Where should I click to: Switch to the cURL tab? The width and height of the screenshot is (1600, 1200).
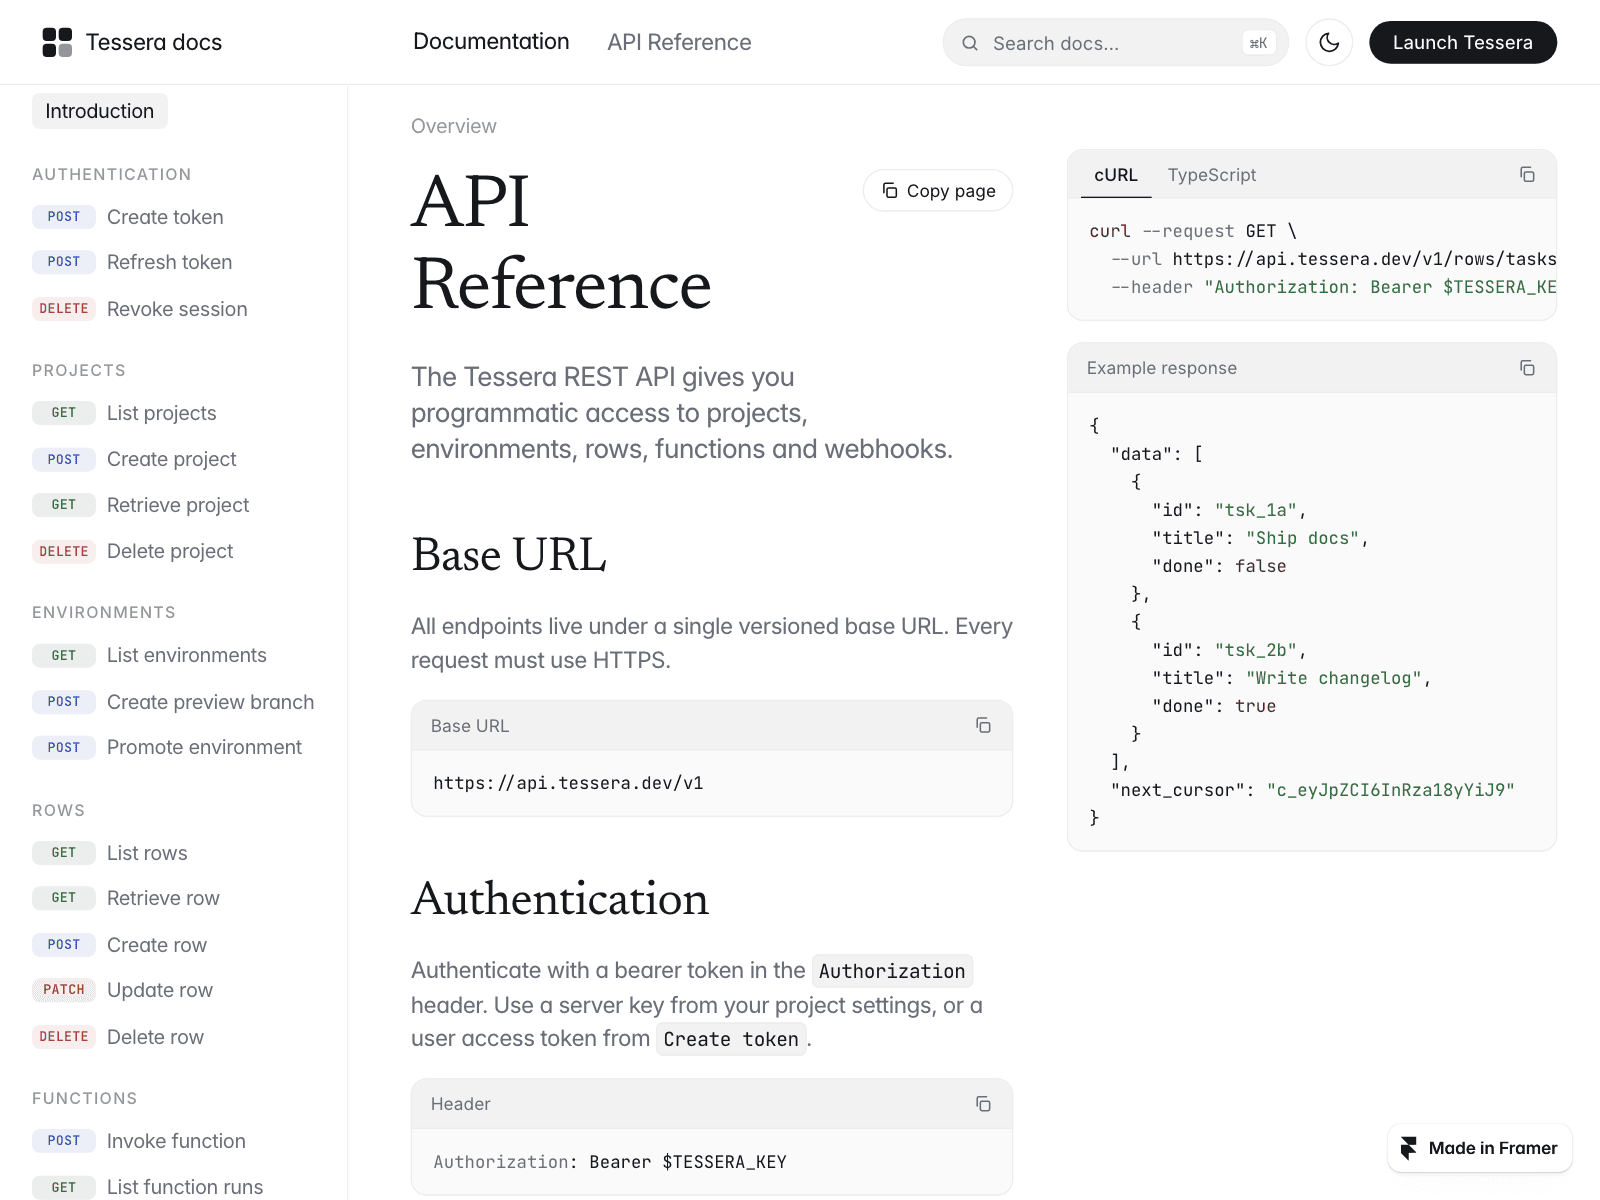[1116, 175]
